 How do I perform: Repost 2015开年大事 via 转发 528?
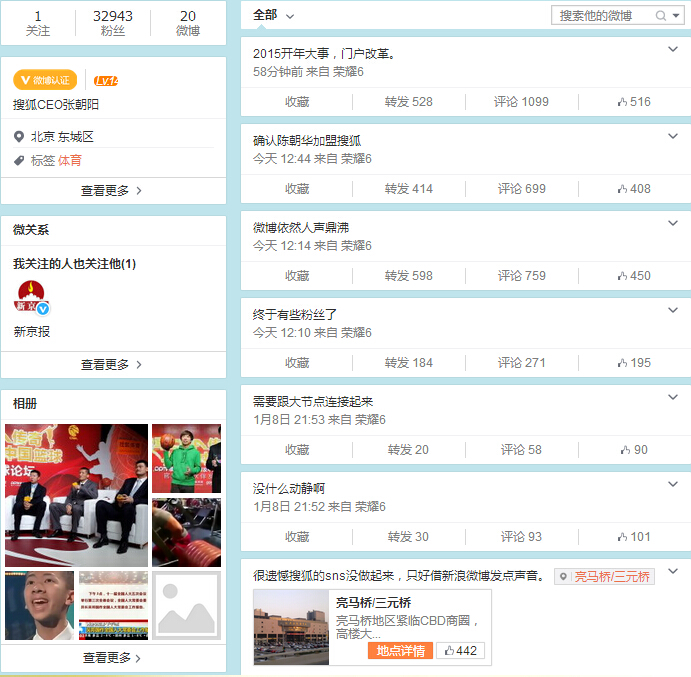409,102
